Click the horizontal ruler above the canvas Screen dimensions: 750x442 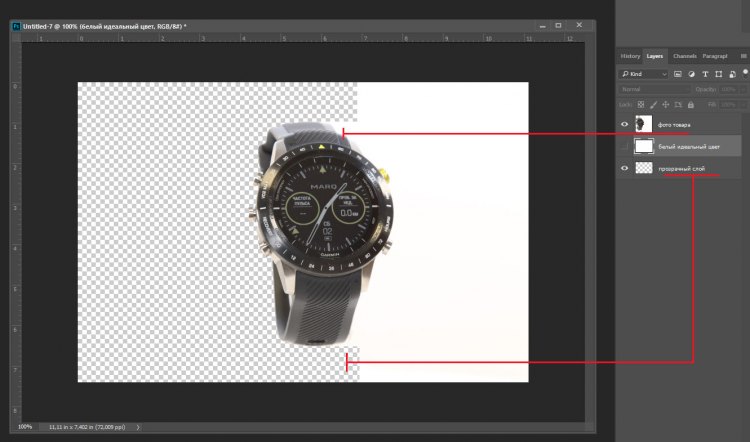tap(303, 38)
